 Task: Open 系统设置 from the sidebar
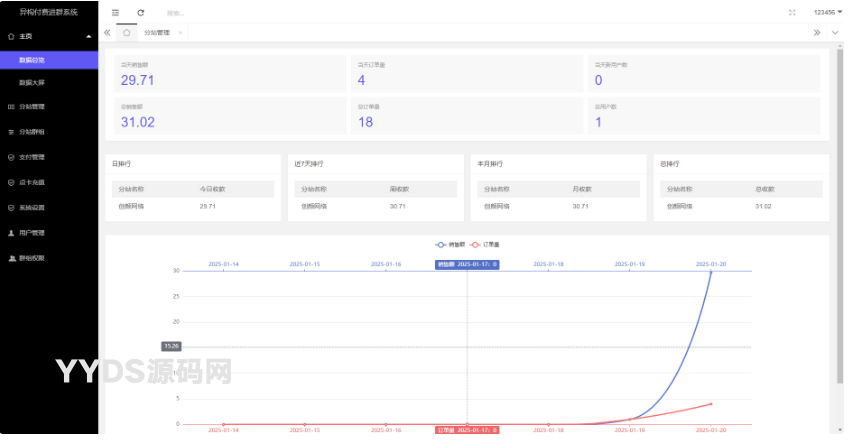coord(32,208)
